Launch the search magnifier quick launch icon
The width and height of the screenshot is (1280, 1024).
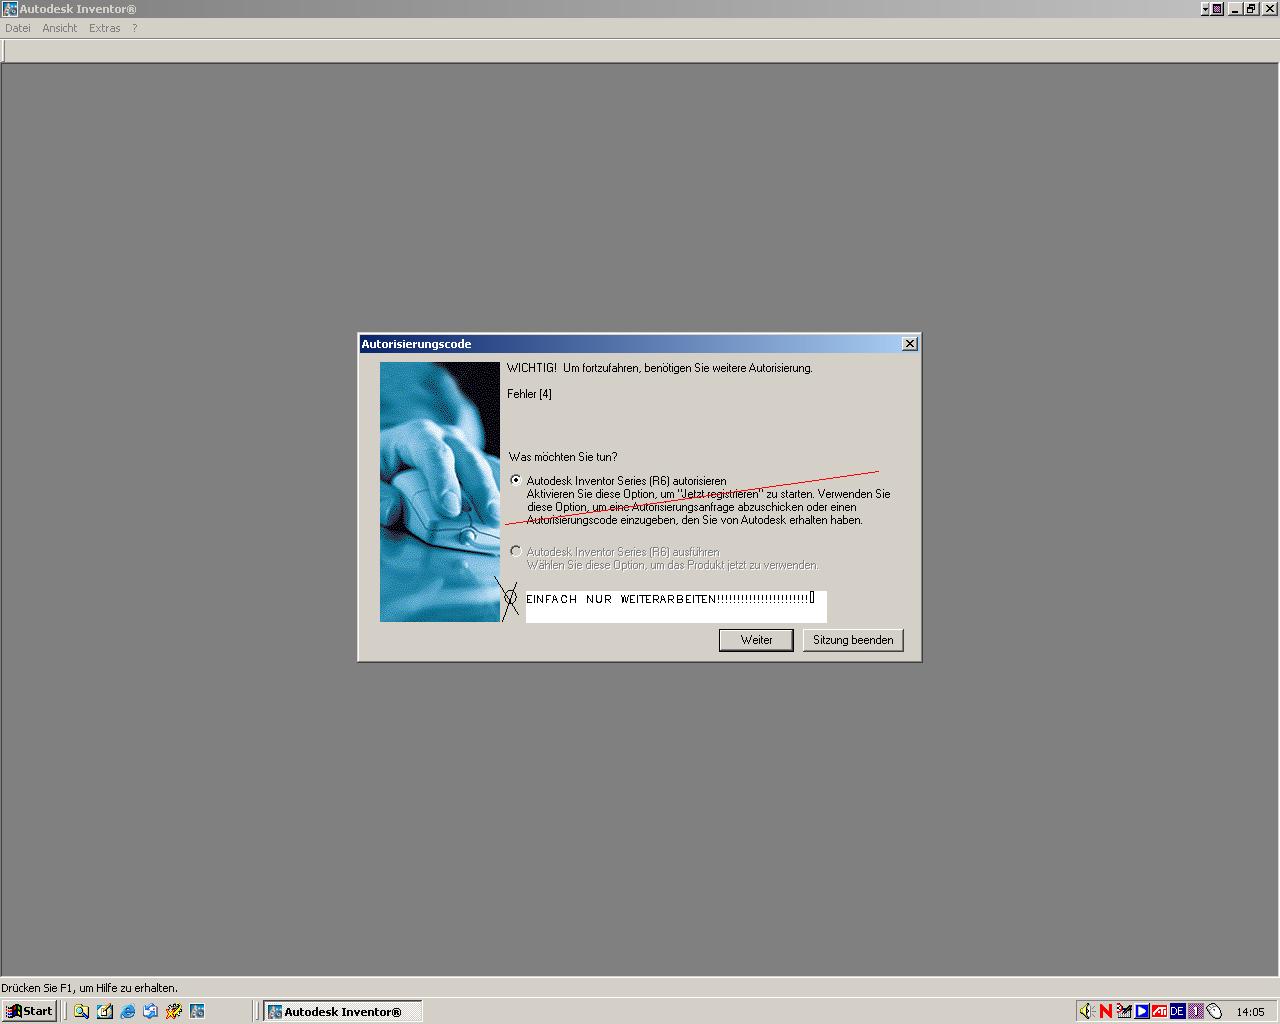point(81,1011)
